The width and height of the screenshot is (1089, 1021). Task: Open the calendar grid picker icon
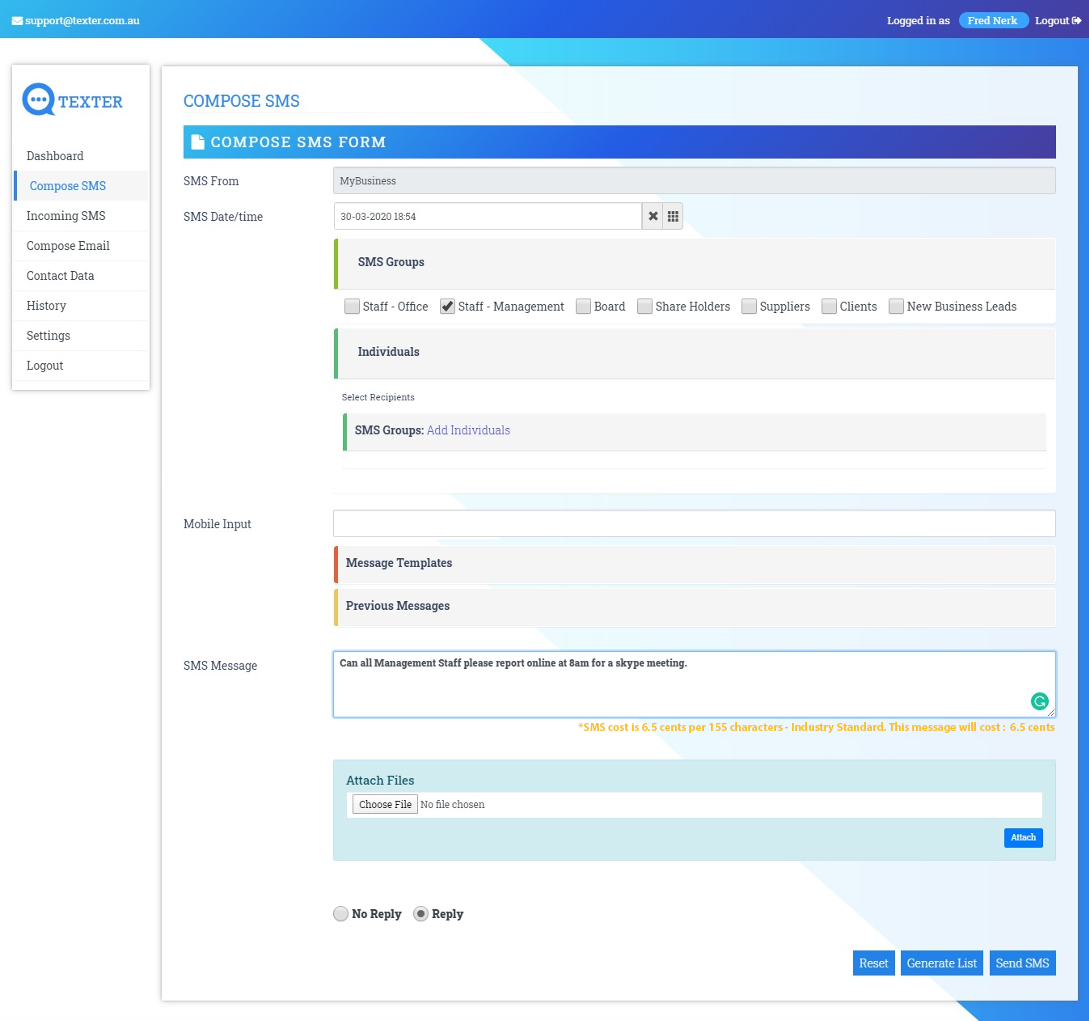pyautogui.click(x=673, y=216)
